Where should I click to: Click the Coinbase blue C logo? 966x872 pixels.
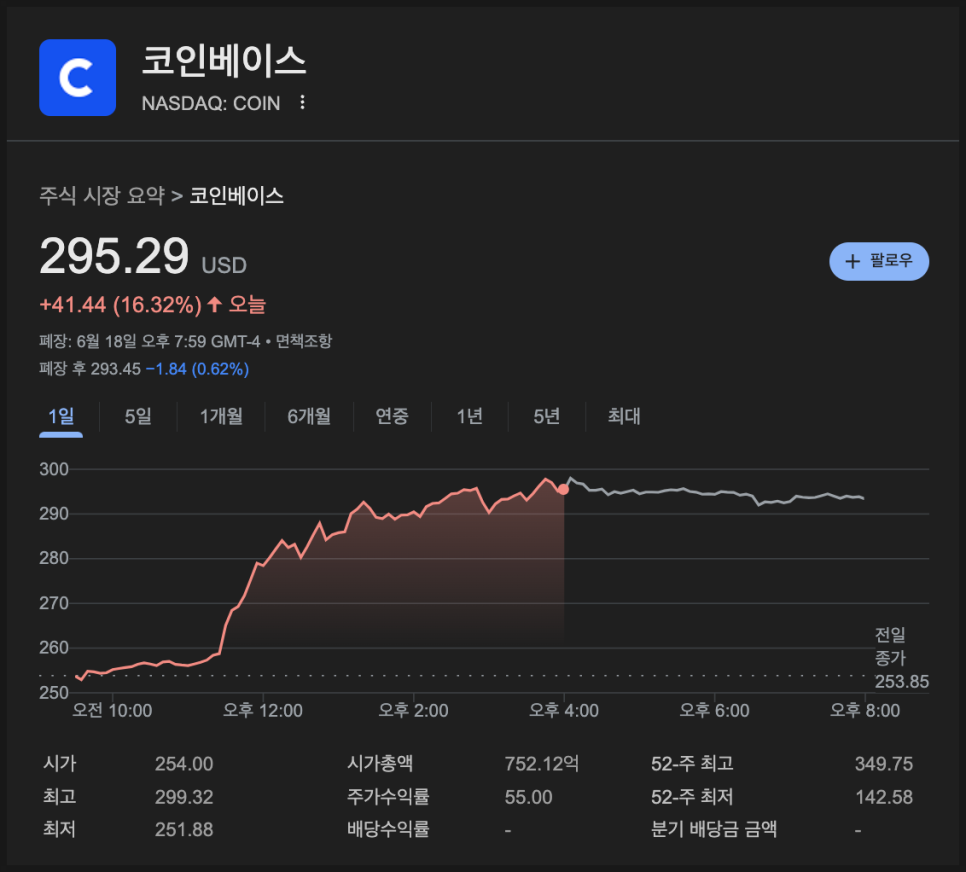[77, 78]
